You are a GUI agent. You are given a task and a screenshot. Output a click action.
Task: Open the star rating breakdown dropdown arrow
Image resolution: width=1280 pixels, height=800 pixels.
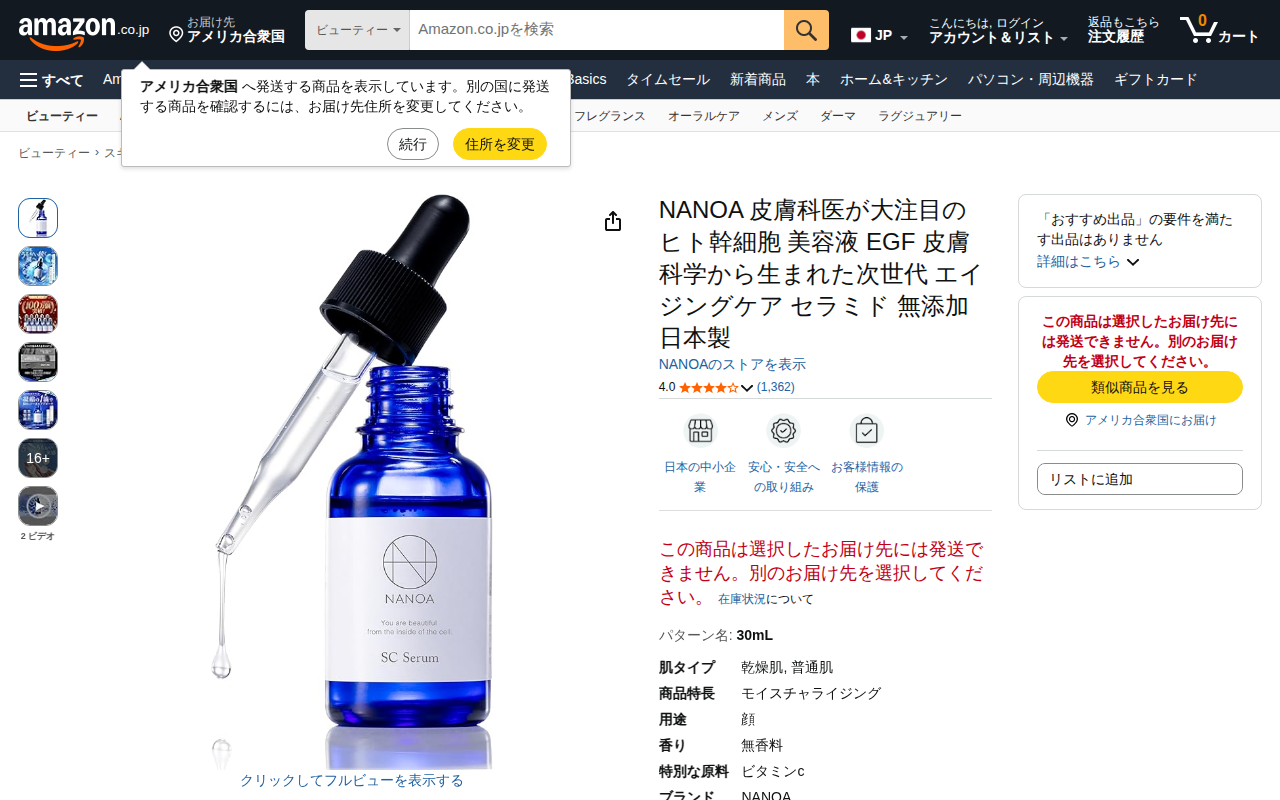pyautogui.click(x=747, y=388)
